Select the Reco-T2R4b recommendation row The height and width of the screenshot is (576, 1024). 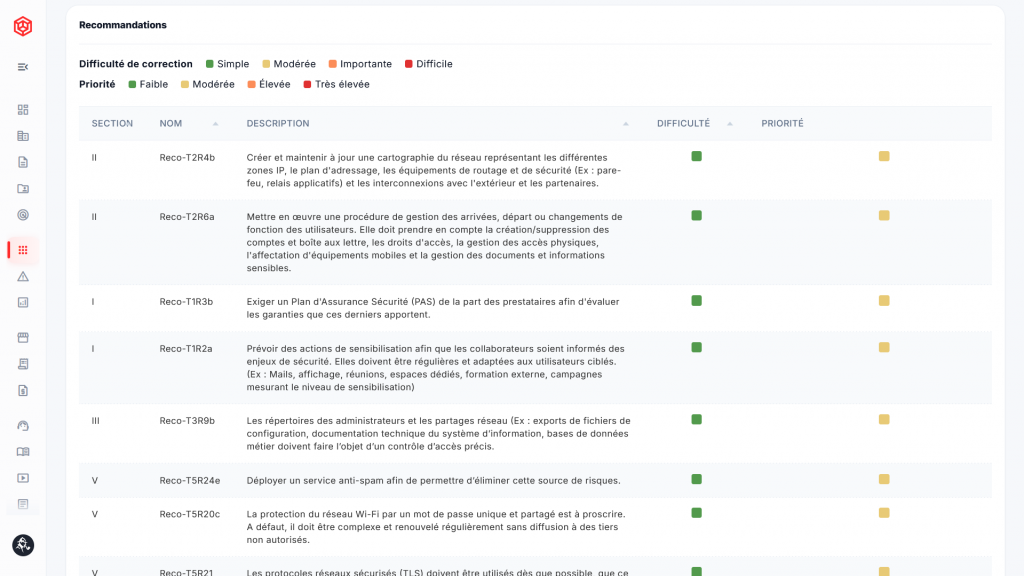pyautogui.click(x=535, y=170)
